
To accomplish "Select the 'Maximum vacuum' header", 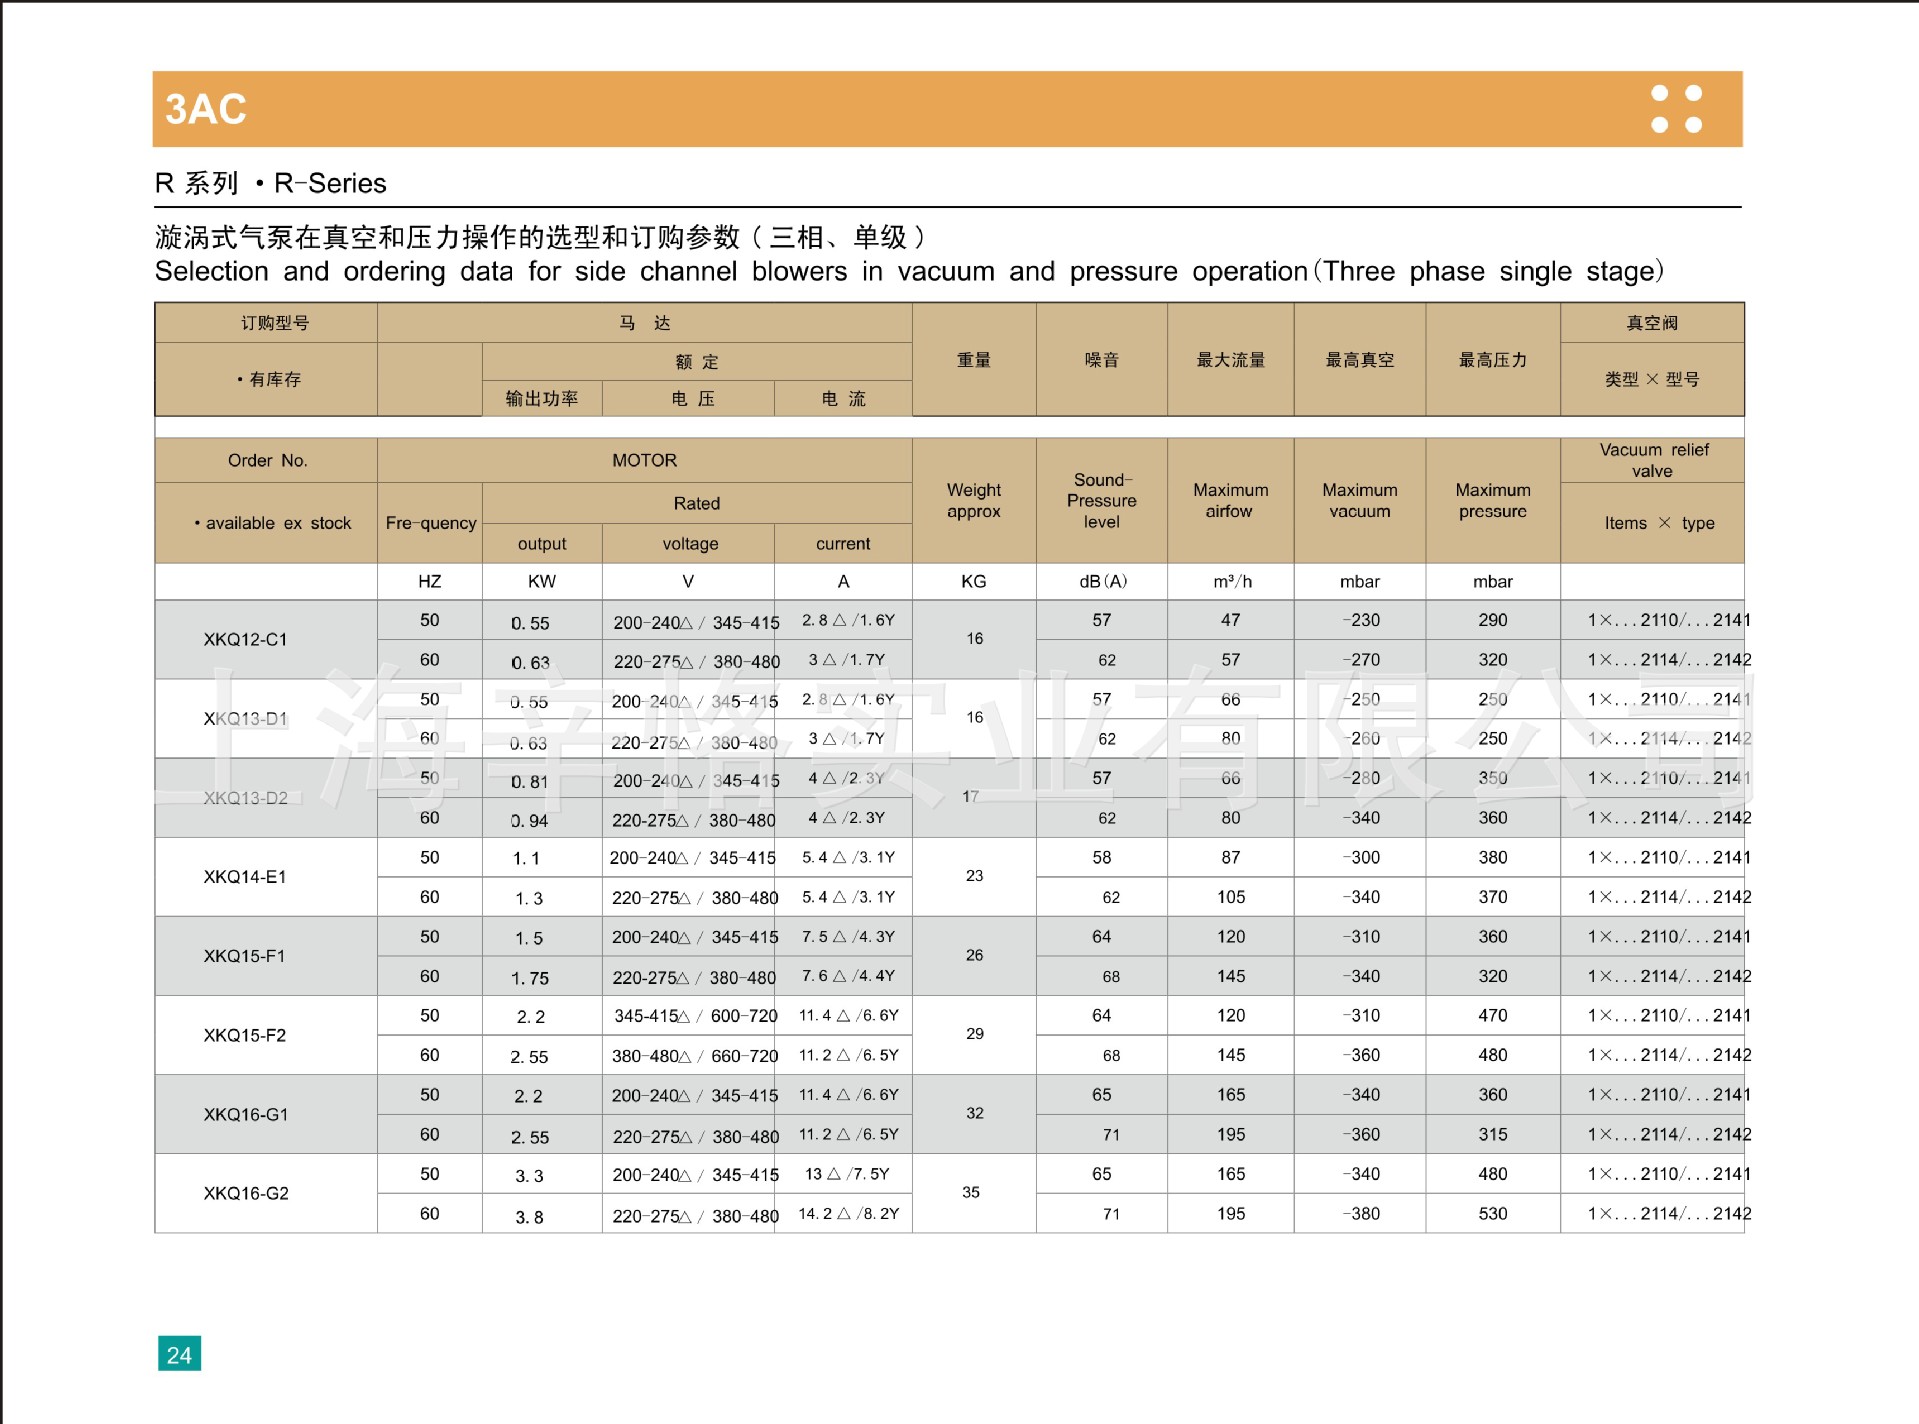I will (x=1360, y=501).
